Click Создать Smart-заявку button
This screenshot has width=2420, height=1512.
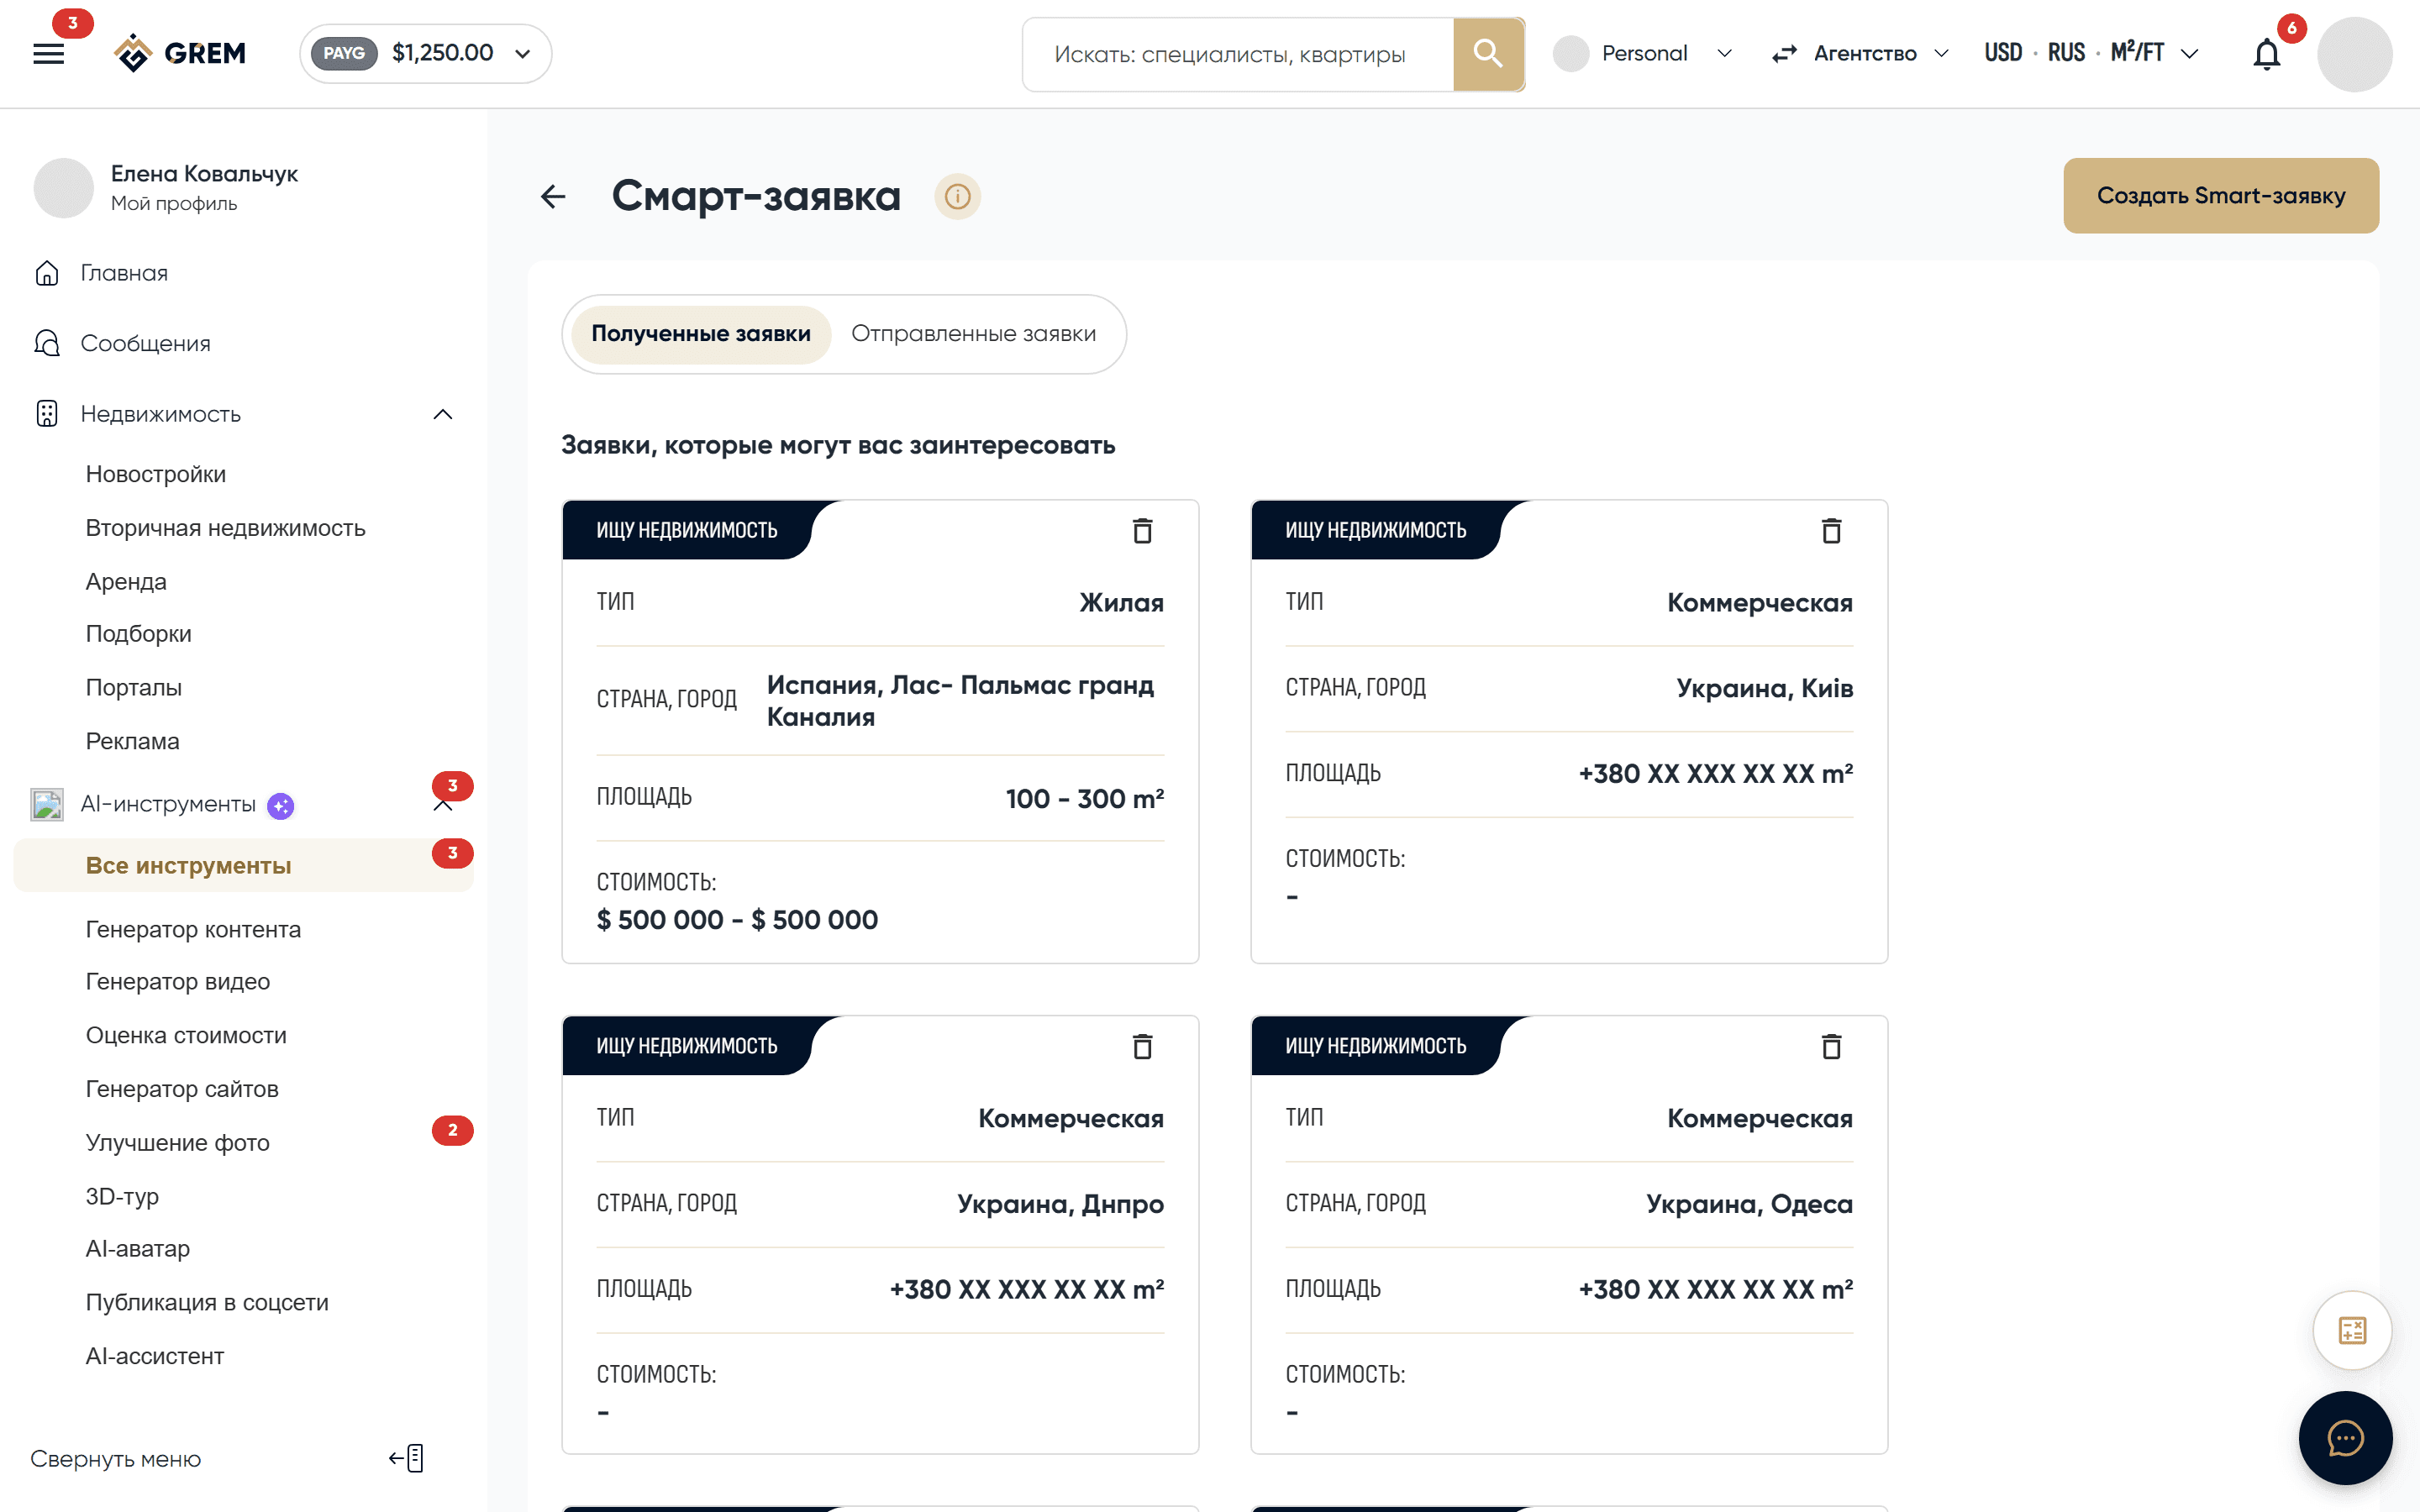(x=2221, y=196)
